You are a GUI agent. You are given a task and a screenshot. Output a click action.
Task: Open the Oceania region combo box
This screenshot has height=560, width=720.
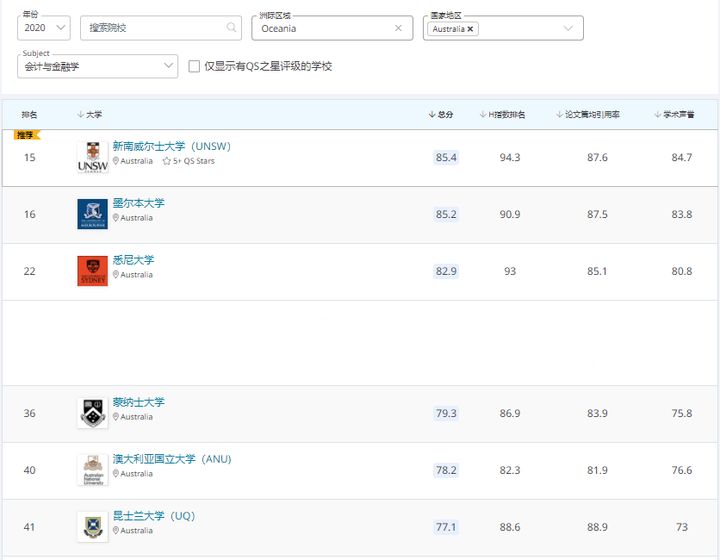tap(332, 28)
